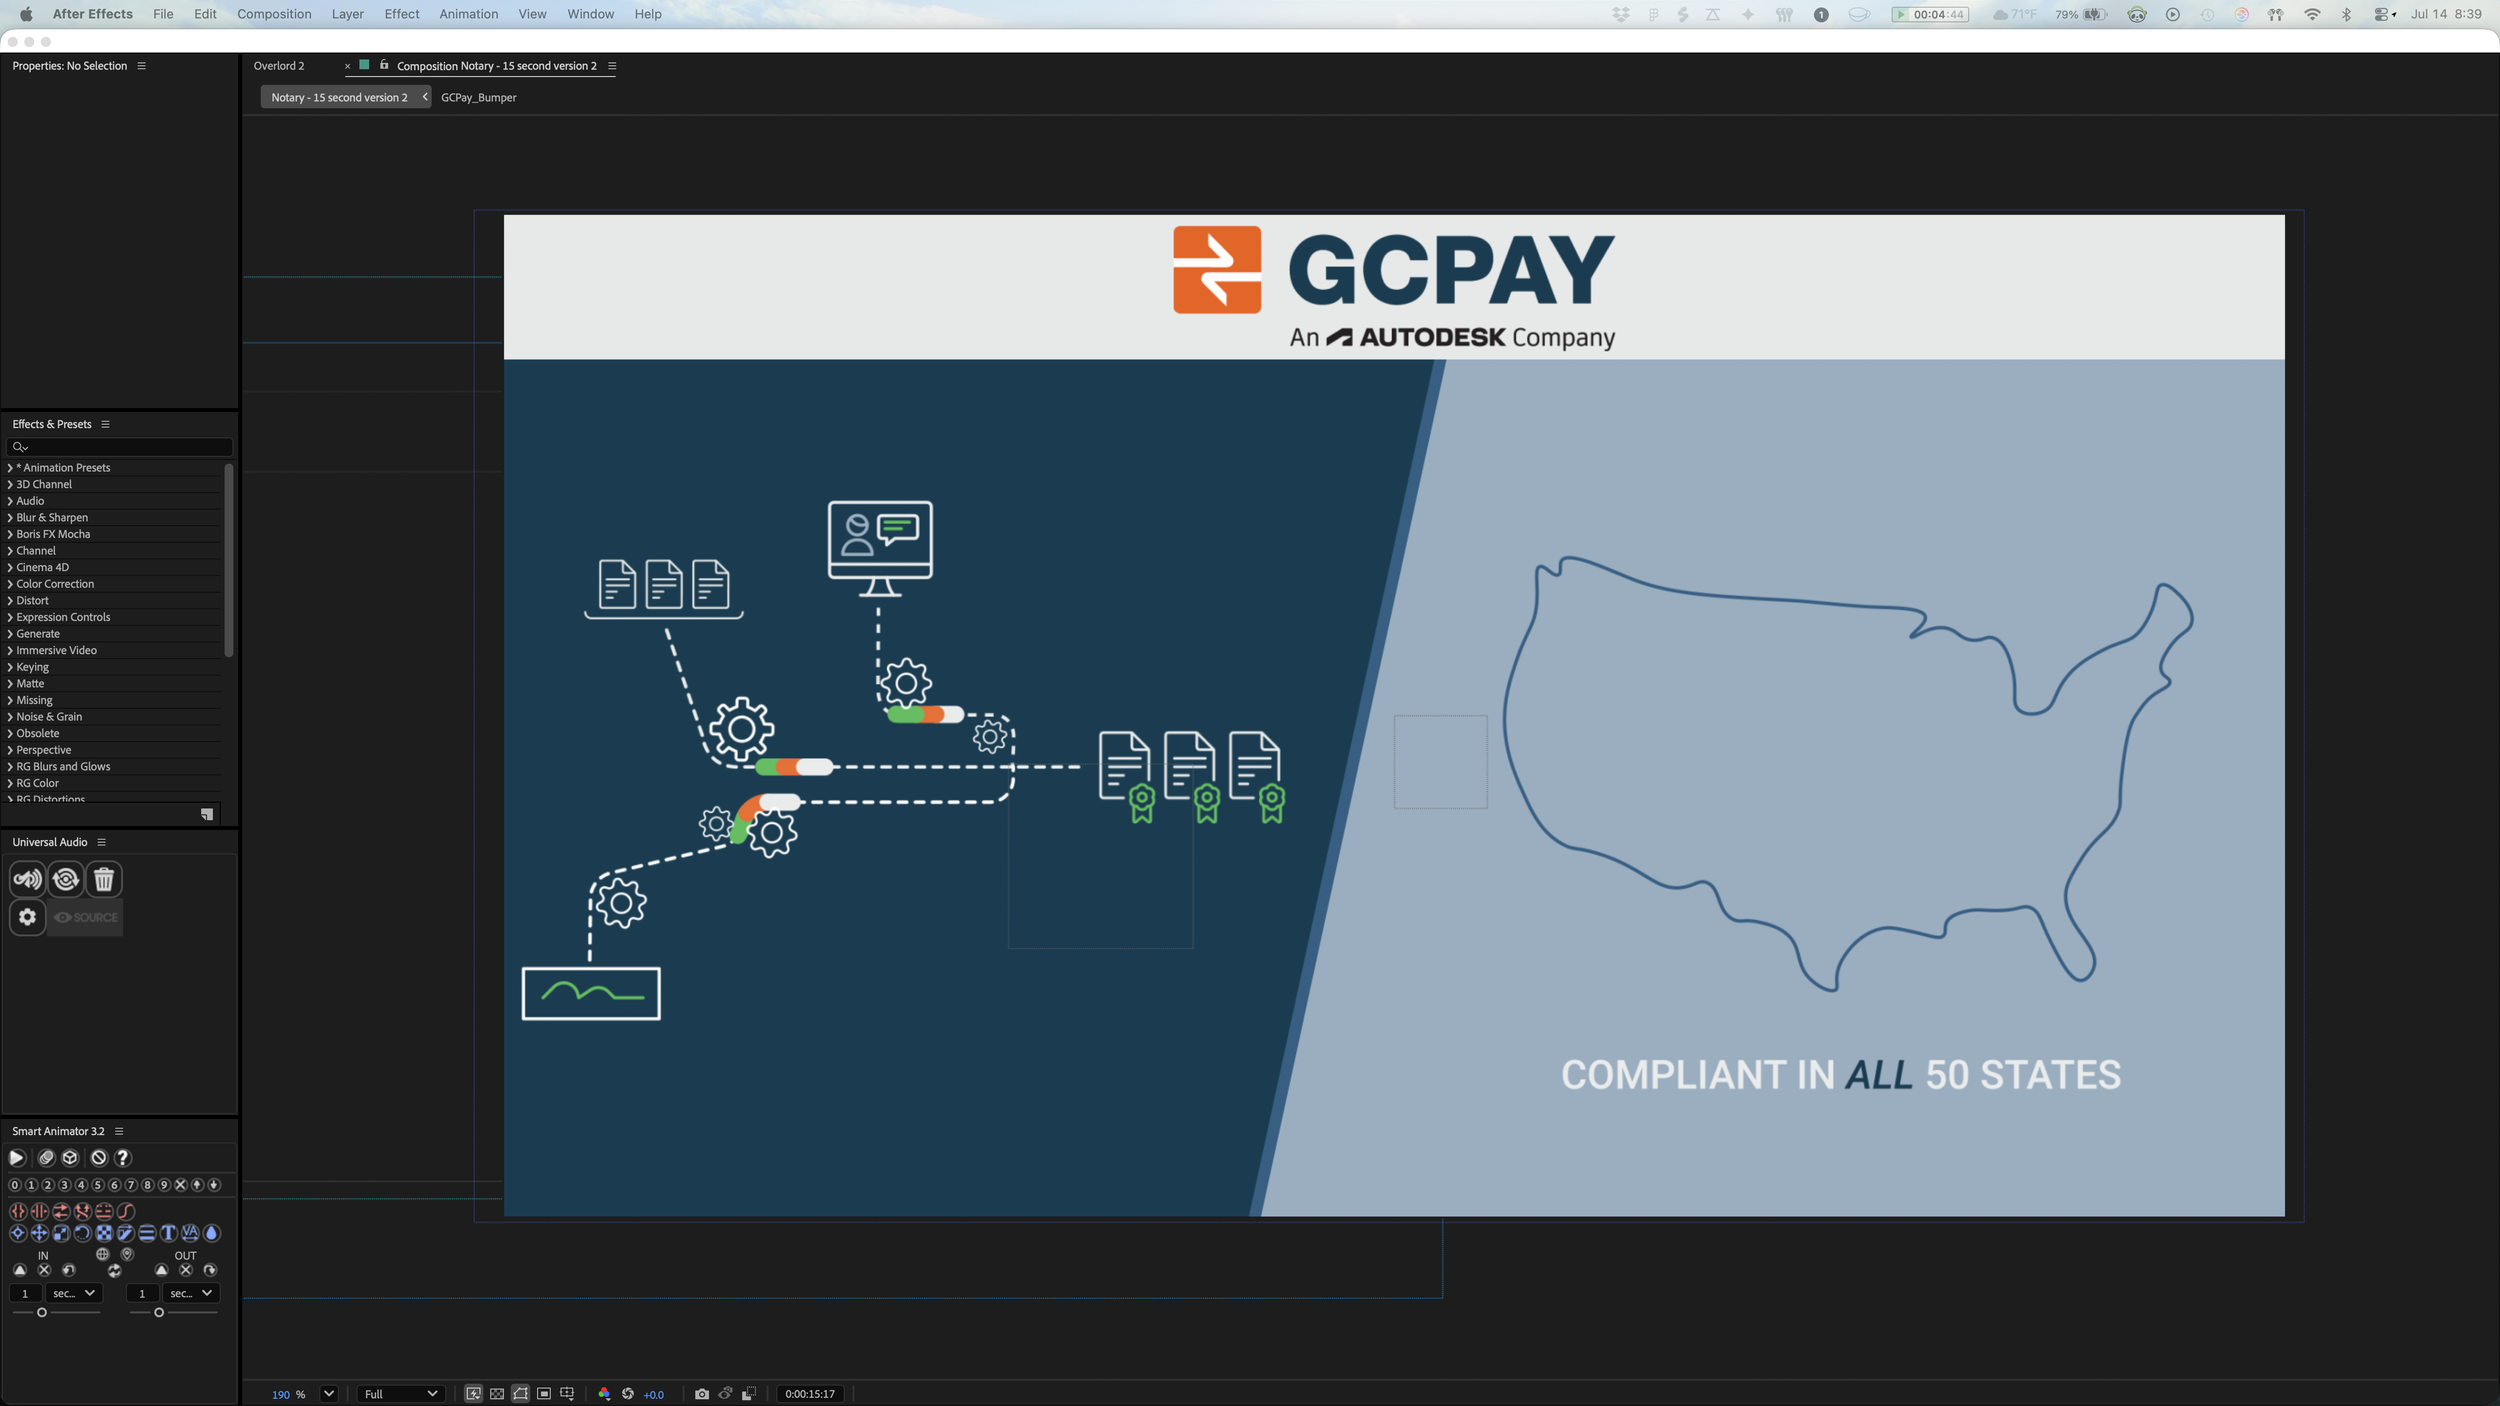2500x1406 pixels.
Task: Switch to the Overlord 2 tab
Action: [279, 66]
